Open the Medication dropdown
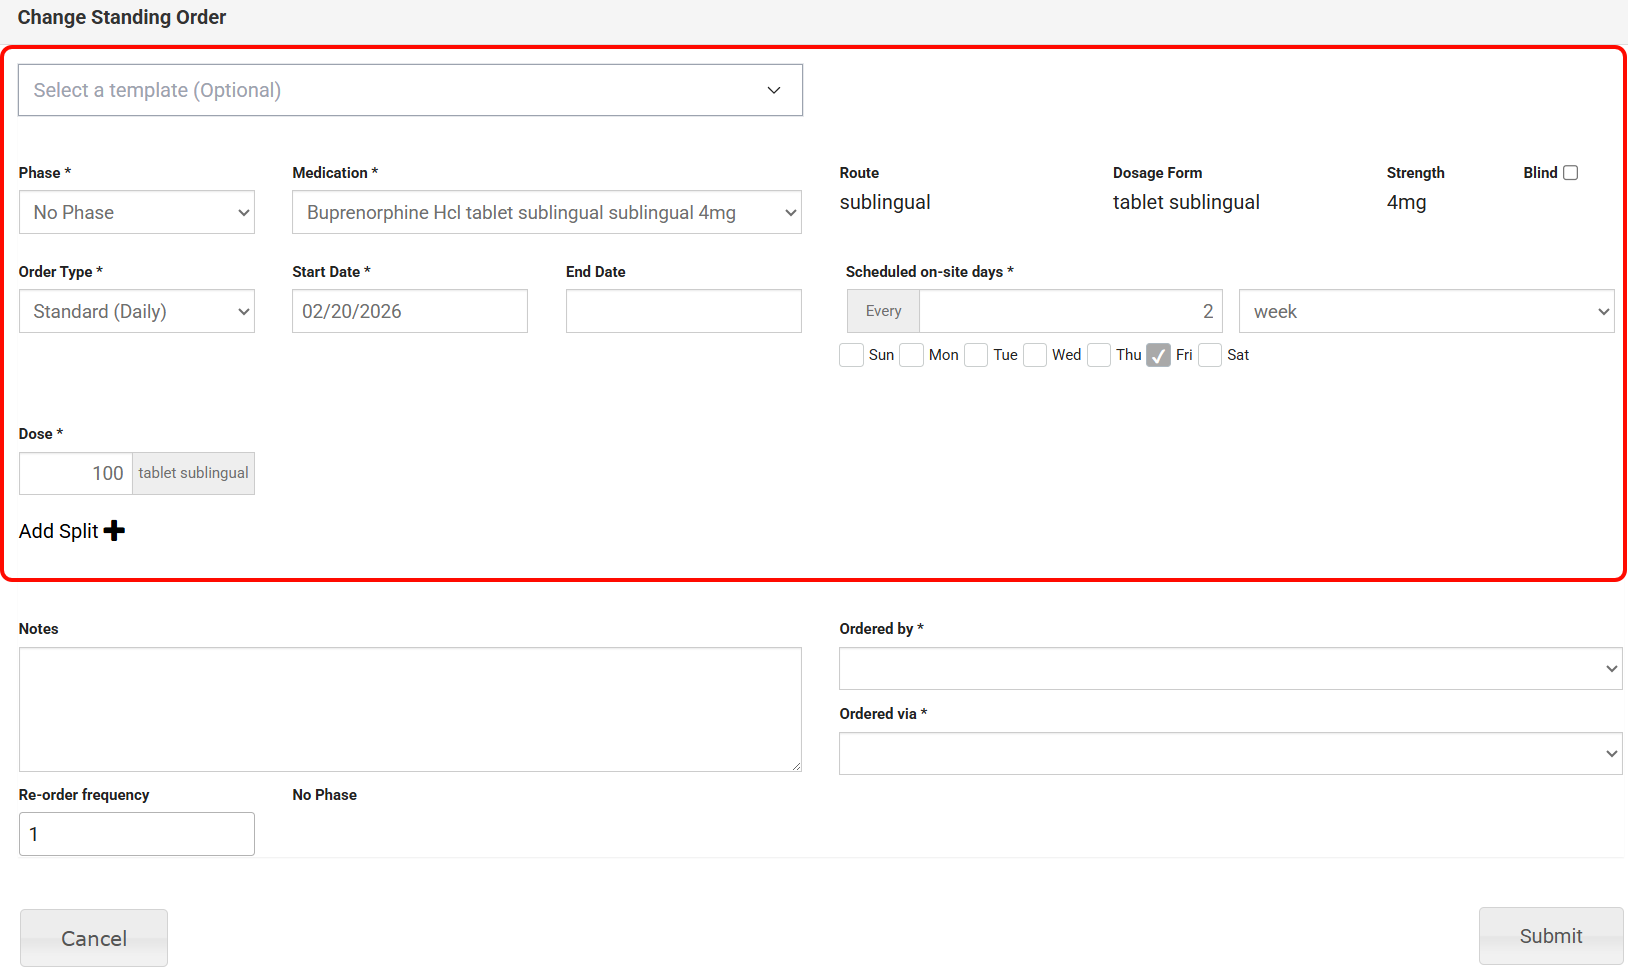 546,213
